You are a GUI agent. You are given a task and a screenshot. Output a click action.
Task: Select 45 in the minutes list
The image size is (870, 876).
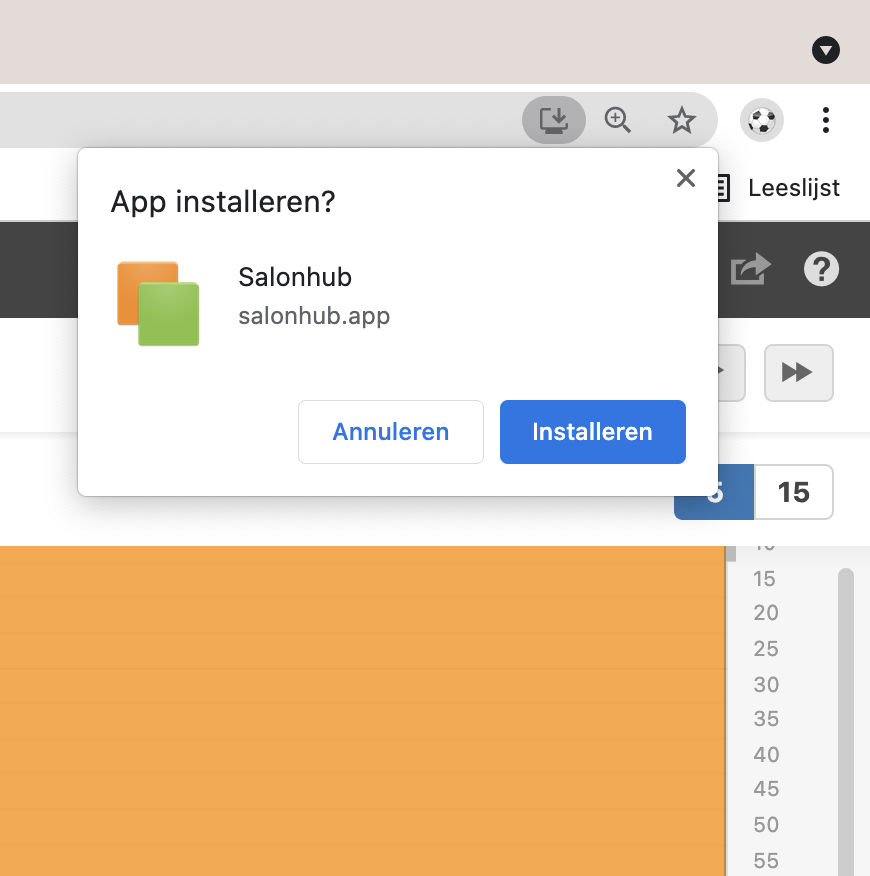(x=766, y=789)
